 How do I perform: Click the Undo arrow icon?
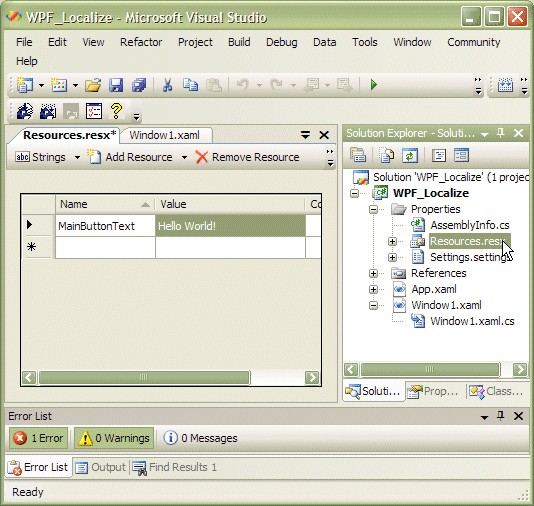pyautogui.click(x=243, y=85)
